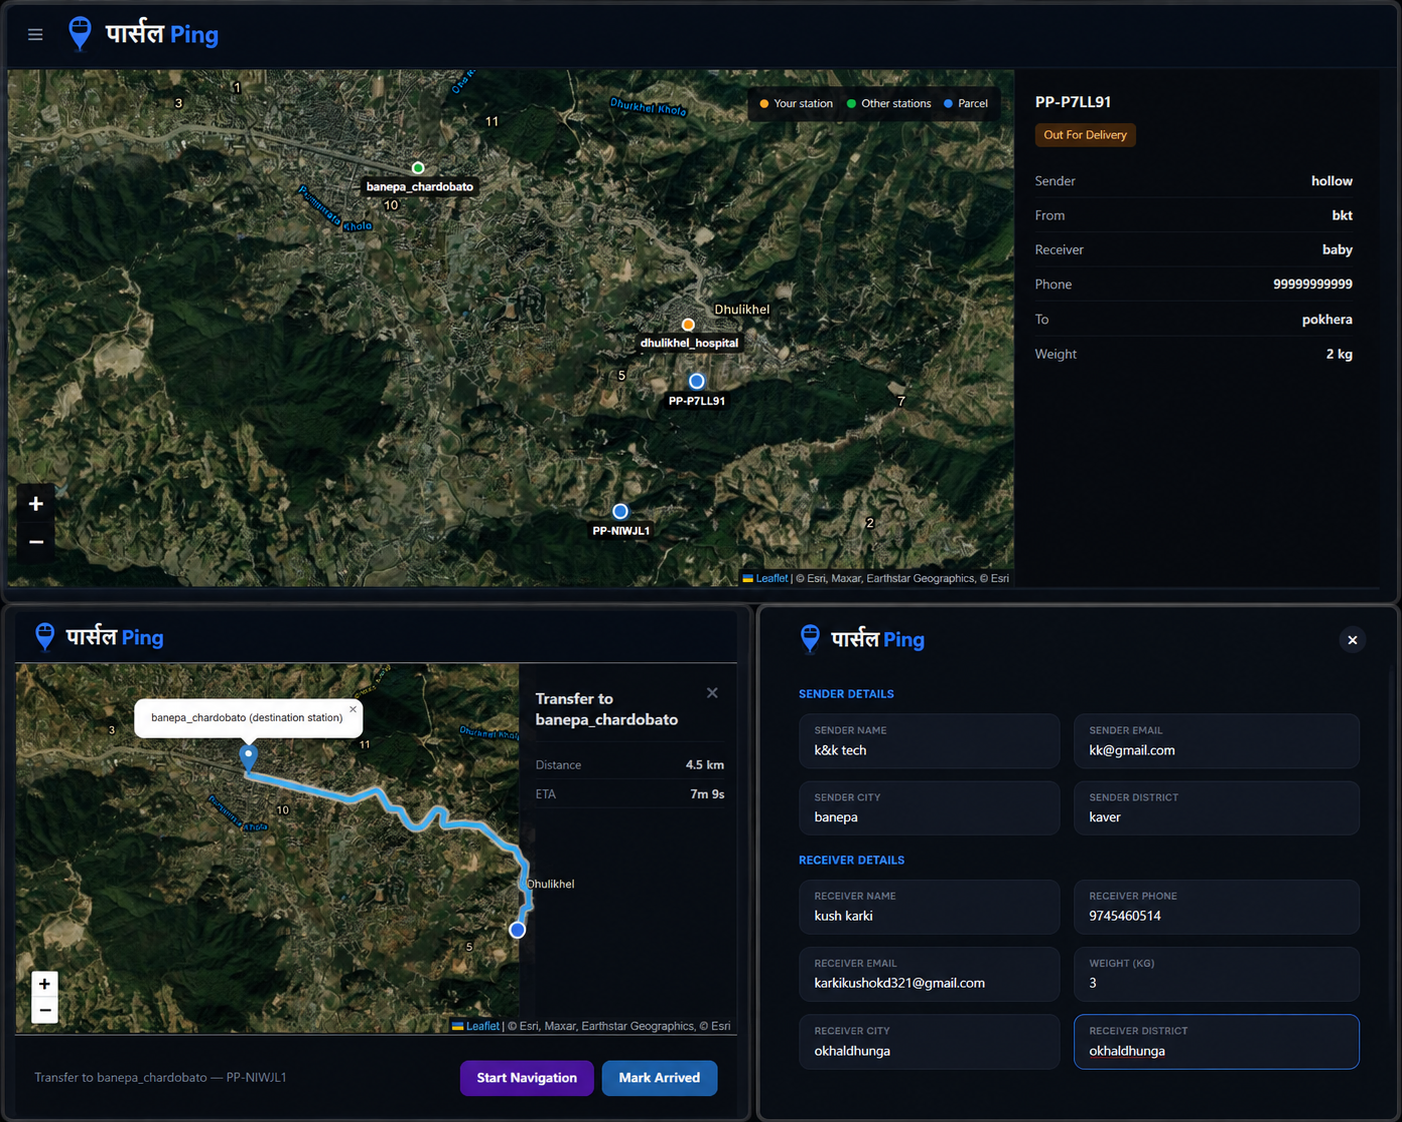
Task: Edit the Sender Name field
Action: tap(929, 741)
